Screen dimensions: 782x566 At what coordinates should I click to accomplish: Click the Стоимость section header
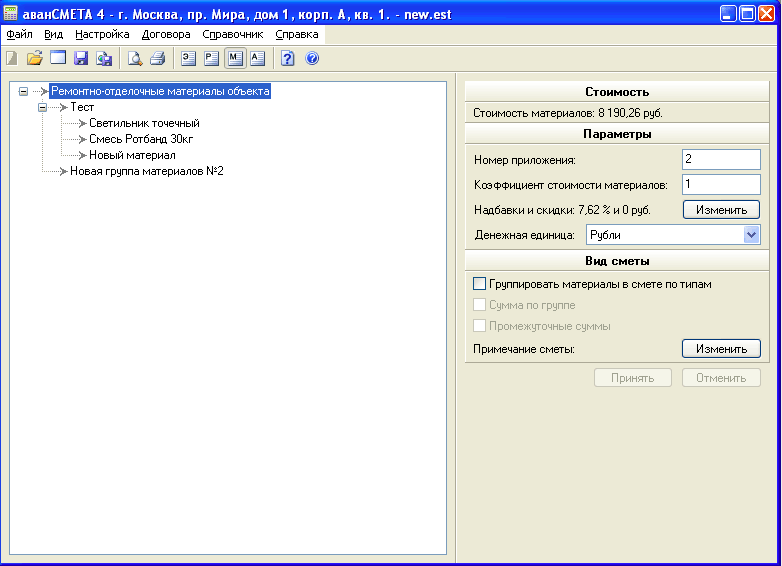[x=617, y=92]
